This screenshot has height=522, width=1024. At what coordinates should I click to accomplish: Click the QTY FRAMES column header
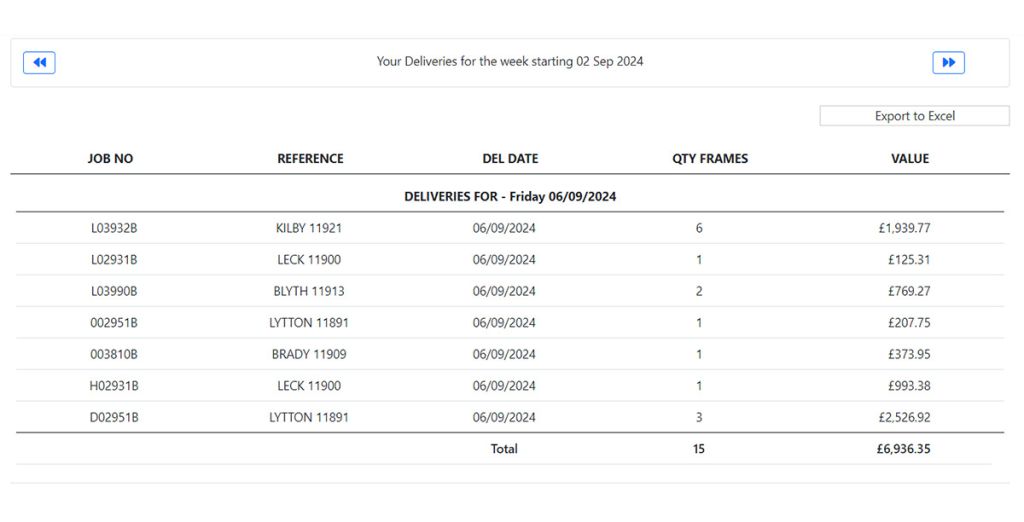tap(710, 158)
